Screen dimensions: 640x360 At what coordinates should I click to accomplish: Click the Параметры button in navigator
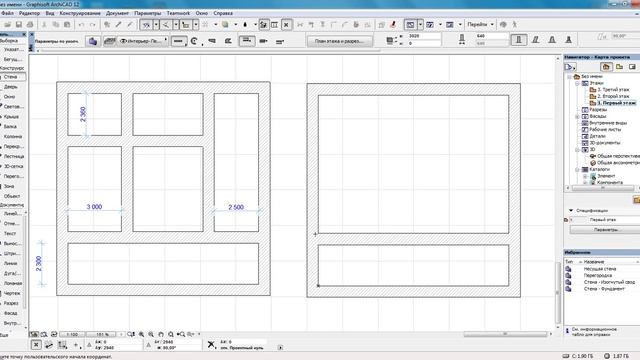[x=605, y=230]
